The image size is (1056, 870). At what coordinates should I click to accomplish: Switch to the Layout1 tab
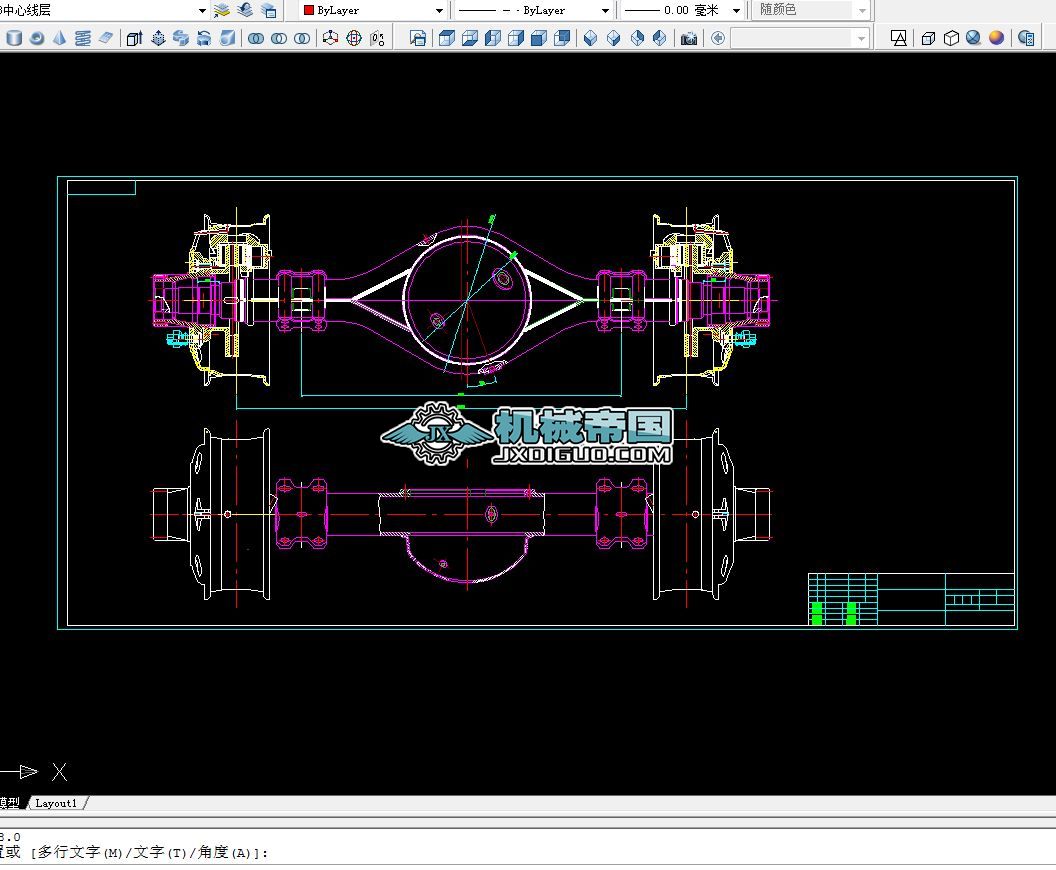pos(56,803)
